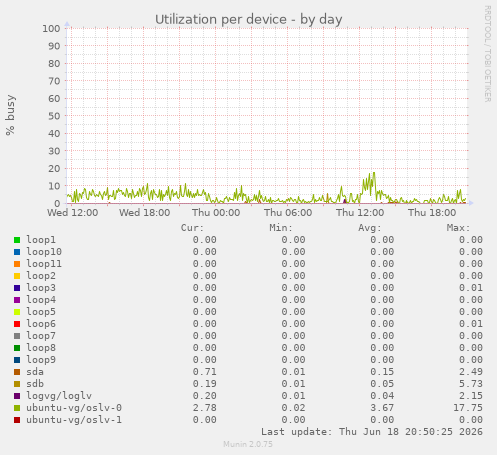
Task: Click the logvg/loglv current value 0.20
Action: 205,396
